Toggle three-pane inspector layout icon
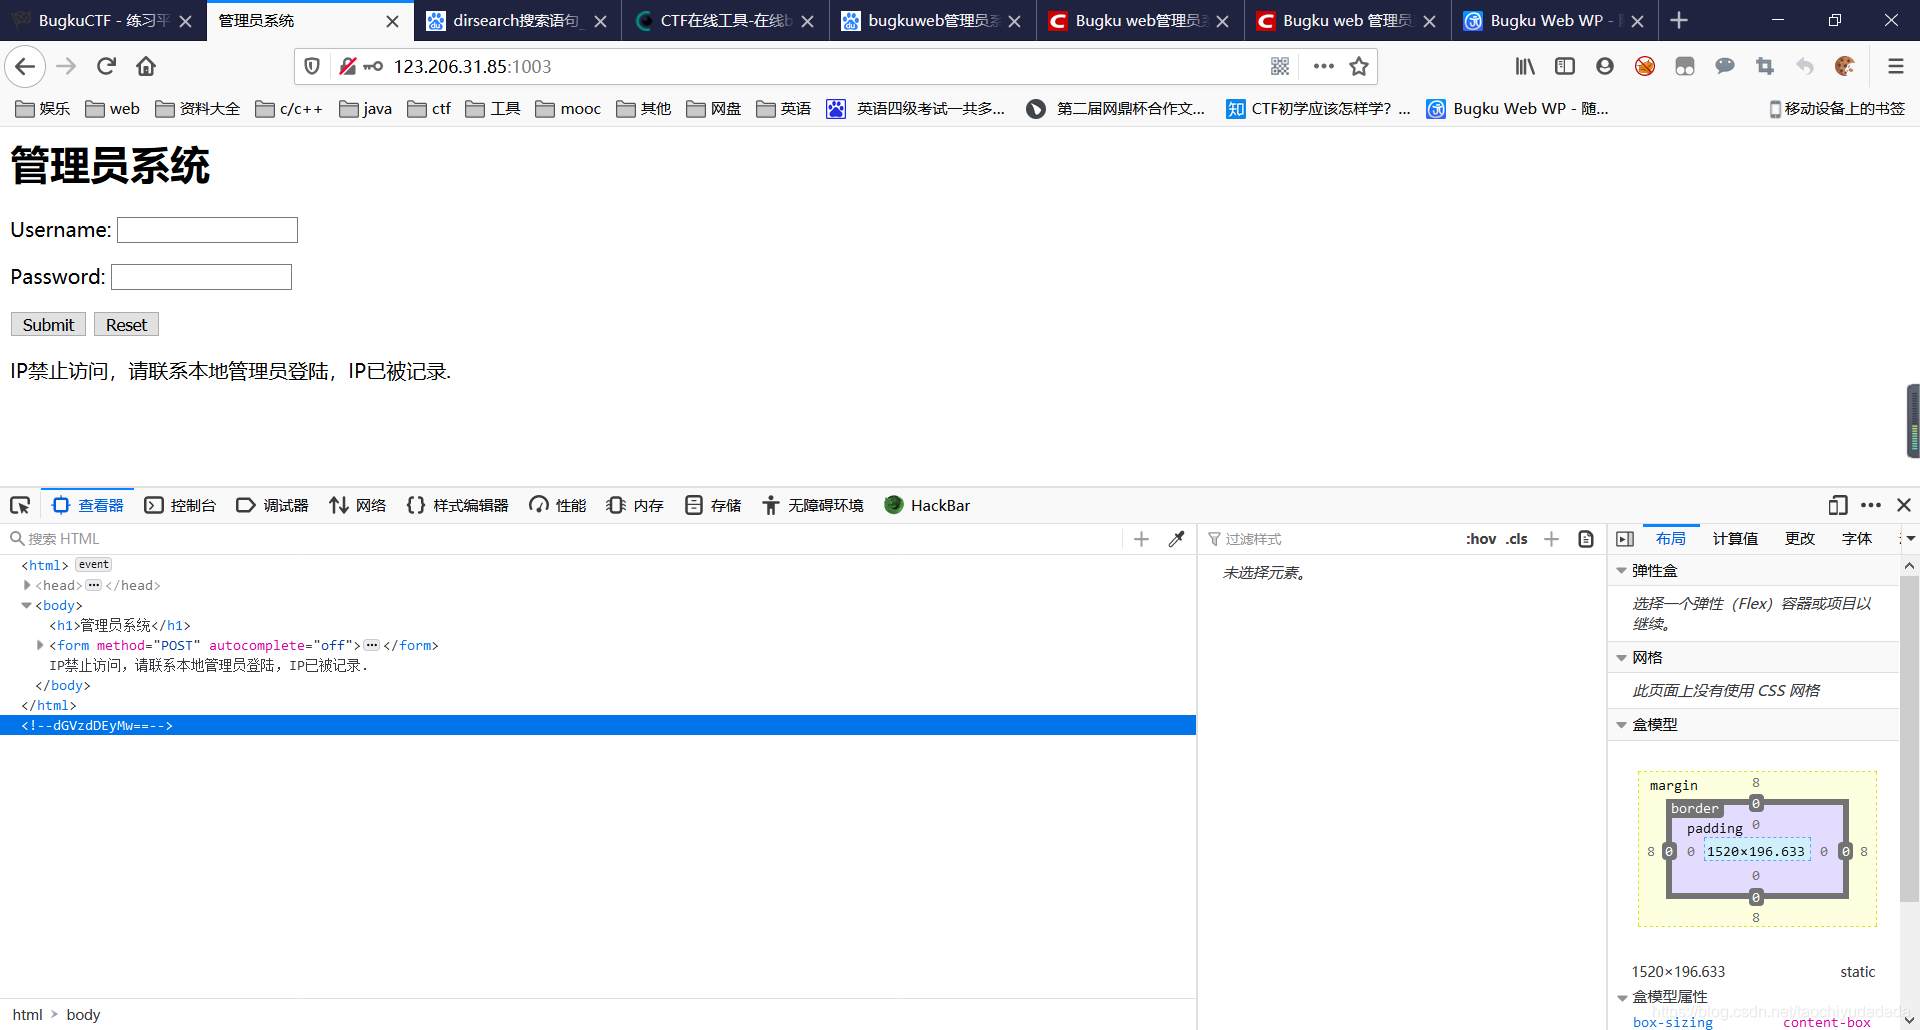 [x=1625, y=539]
